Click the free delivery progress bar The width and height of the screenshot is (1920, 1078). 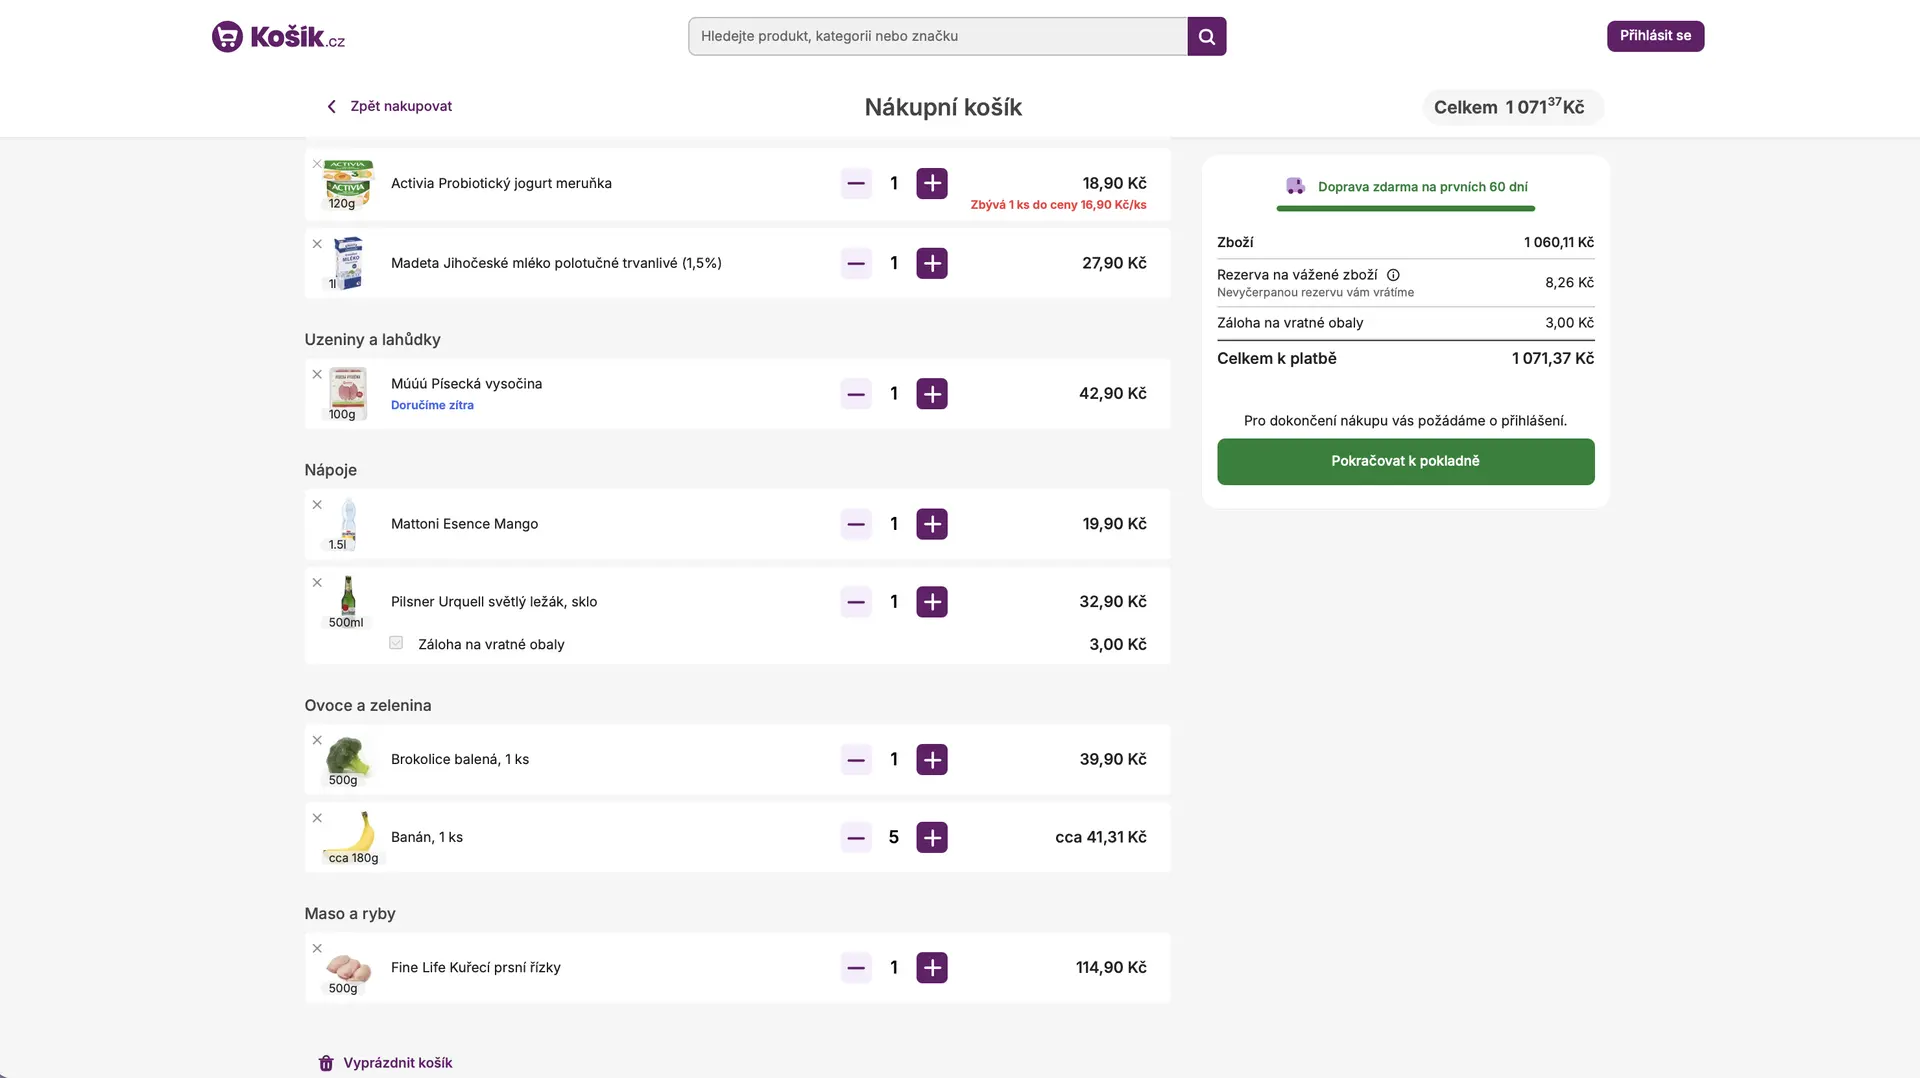click(x=1405, y=208)
